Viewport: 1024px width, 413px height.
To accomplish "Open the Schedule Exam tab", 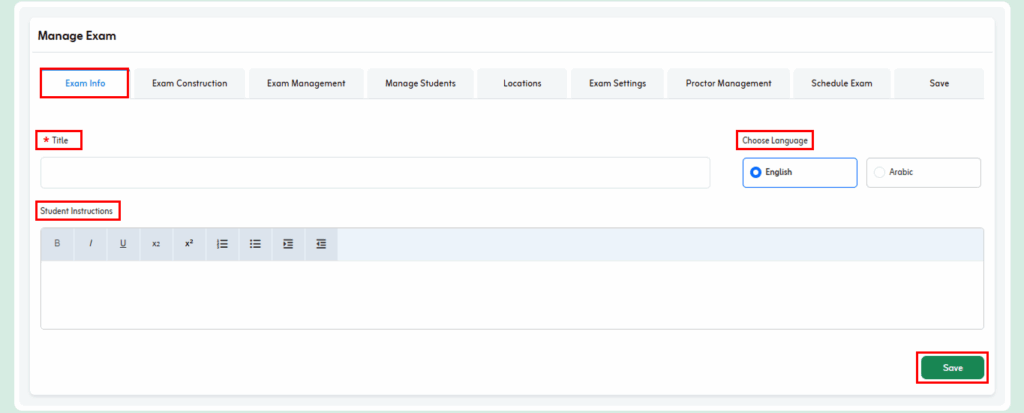I will (842, 83).
